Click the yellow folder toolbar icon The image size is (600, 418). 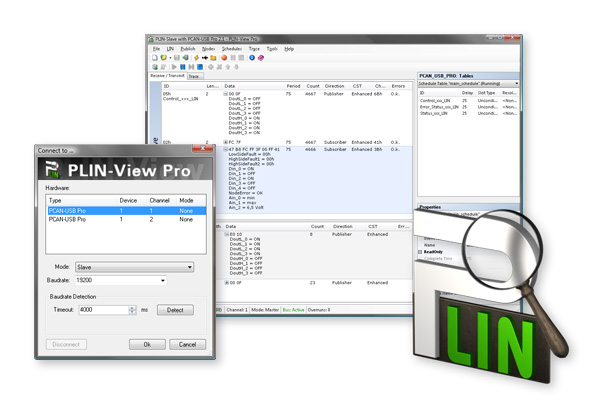pyautogui.click(x=213, y=58)
